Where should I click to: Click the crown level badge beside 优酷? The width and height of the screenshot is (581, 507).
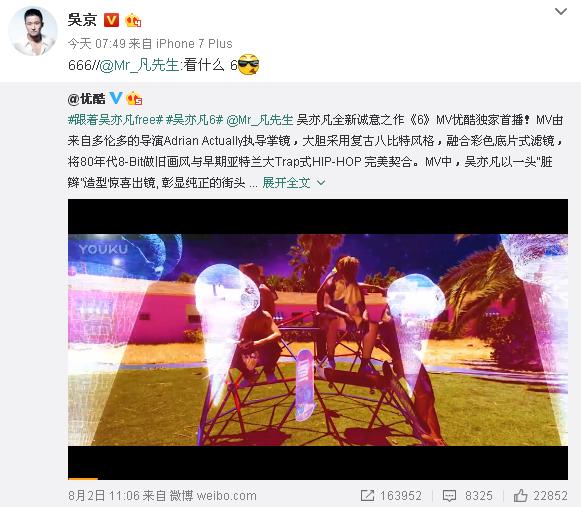(134, 99)
